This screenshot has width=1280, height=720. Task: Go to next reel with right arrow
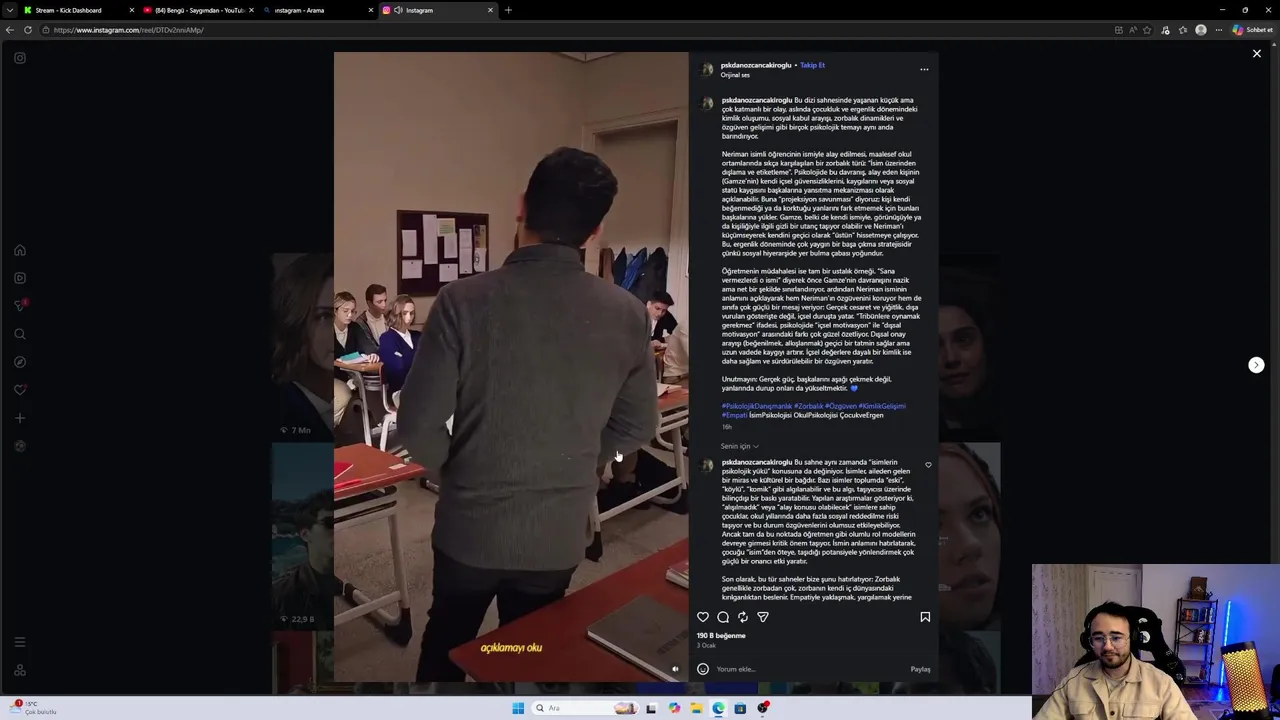[x=1257, y=365]
